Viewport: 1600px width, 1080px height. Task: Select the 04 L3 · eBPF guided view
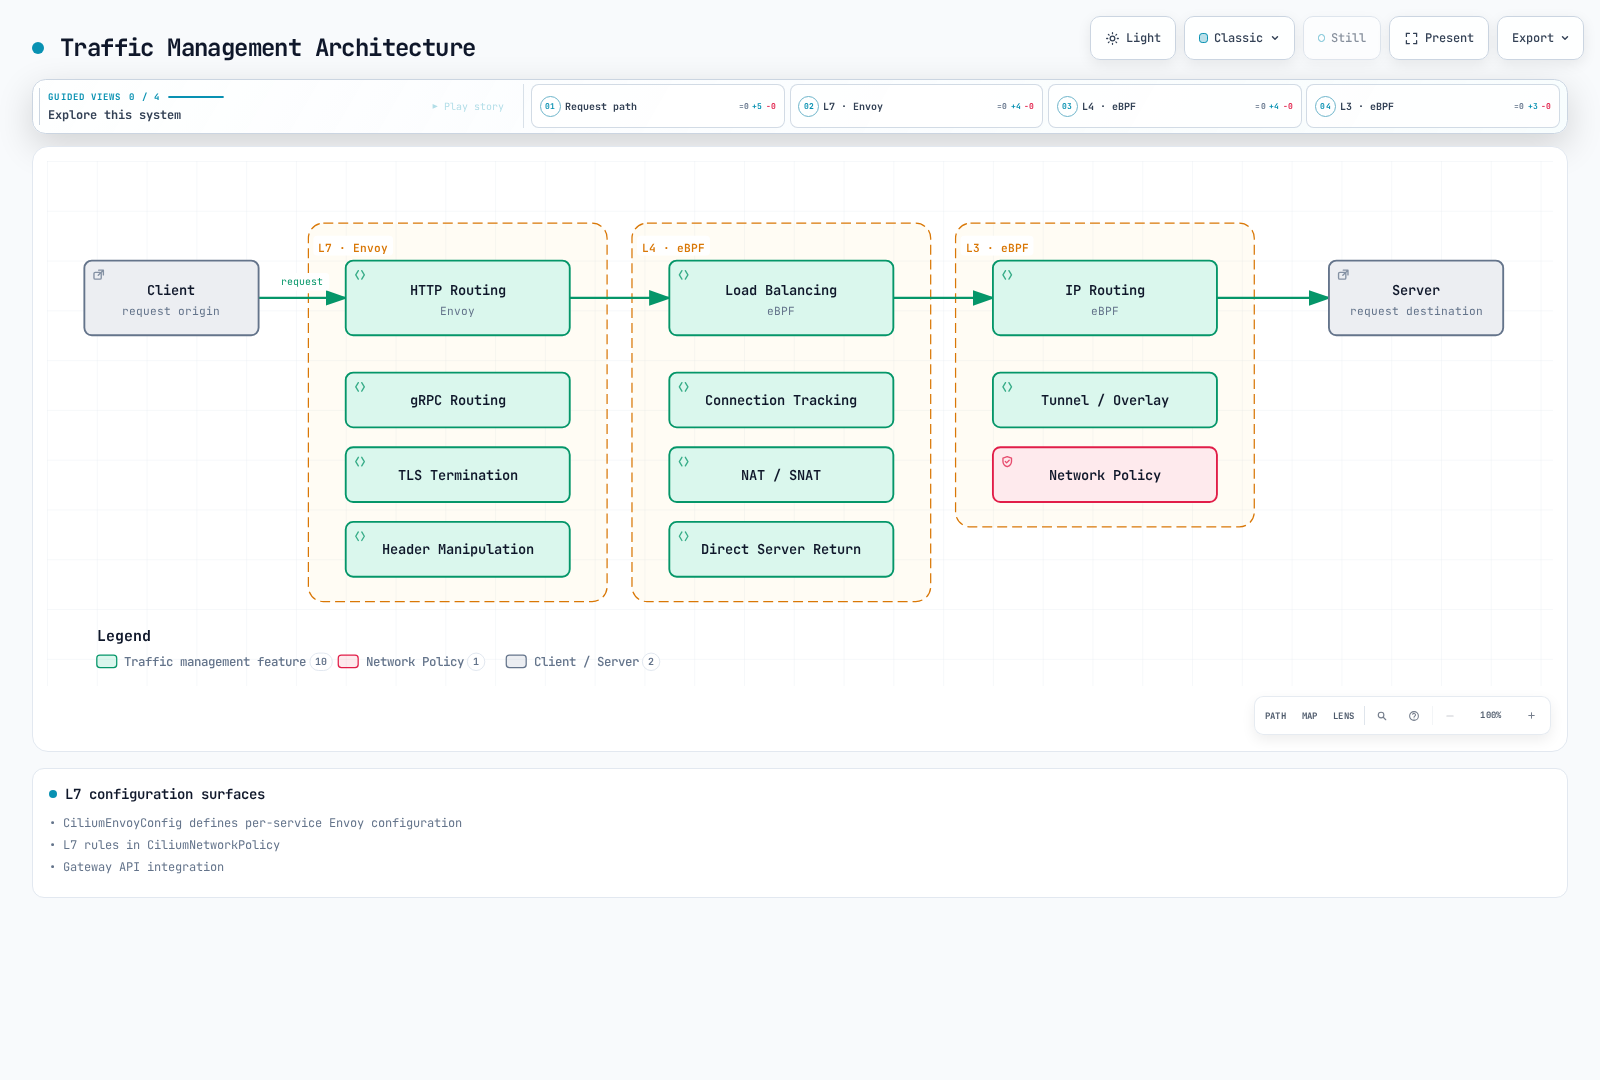click(x=1432, y=106)
